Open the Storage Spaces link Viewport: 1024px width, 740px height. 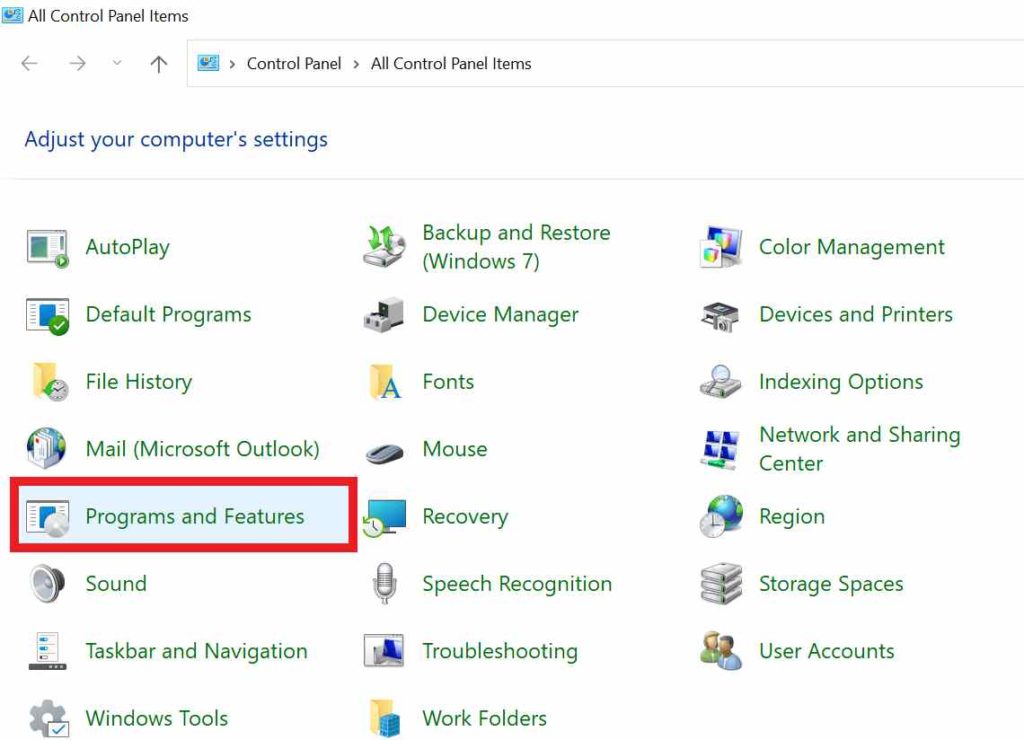point(831,584)
